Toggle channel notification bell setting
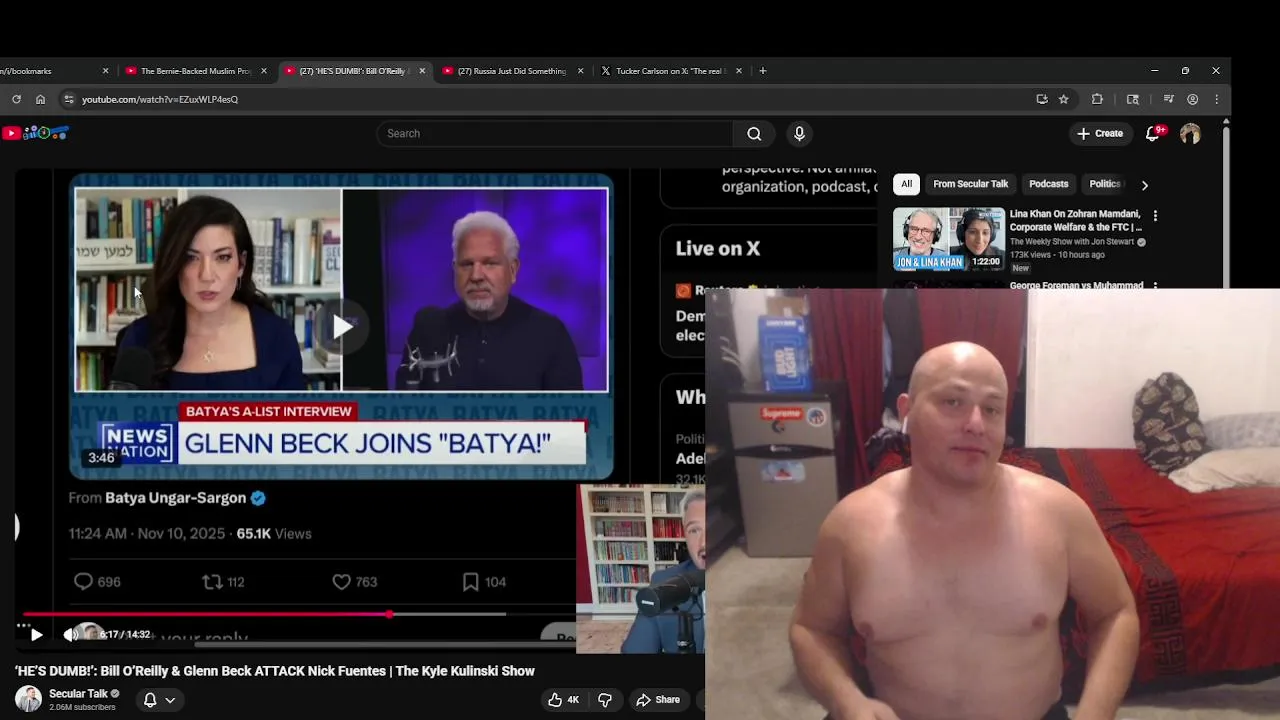Viewport: 1280px width, 720px height. (150, 700)
